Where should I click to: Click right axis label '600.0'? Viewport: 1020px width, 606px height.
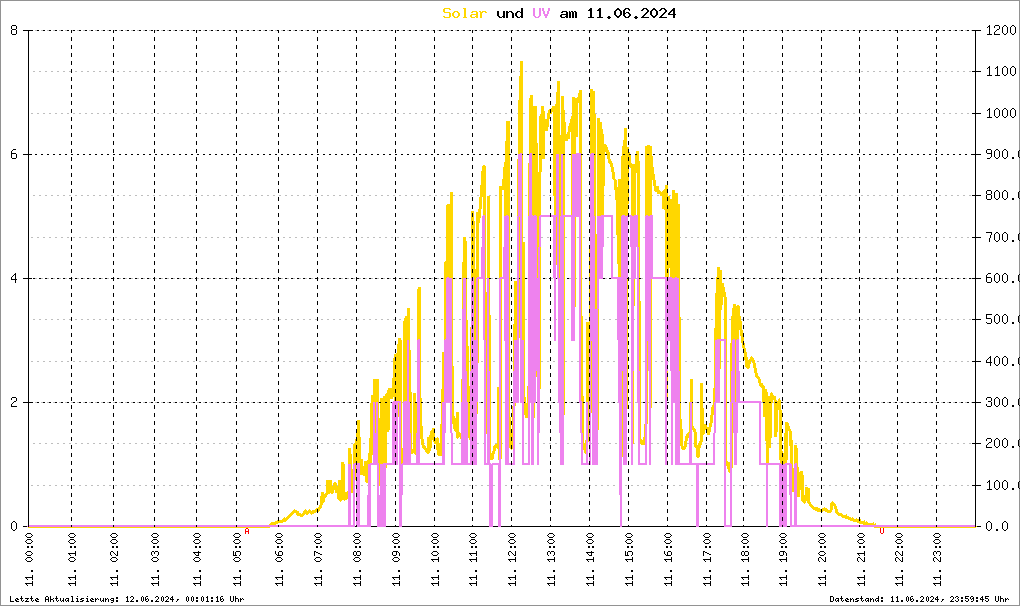1002,278
